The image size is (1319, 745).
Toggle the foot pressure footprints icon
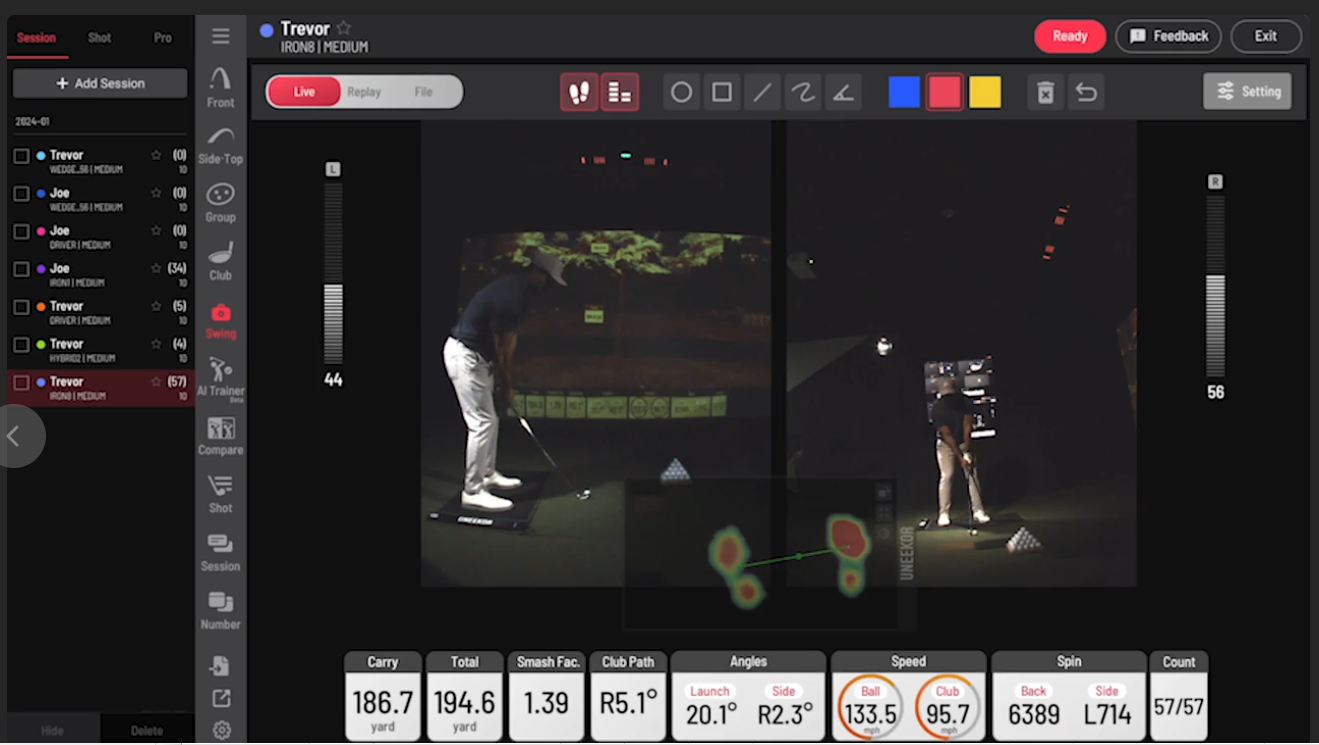(x=579, y=93)
